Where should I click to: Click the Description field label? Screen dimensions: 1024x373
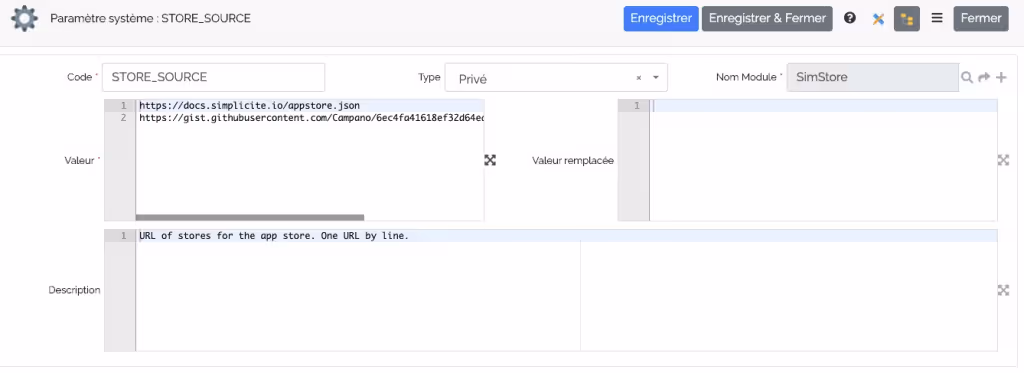point(74,290)
